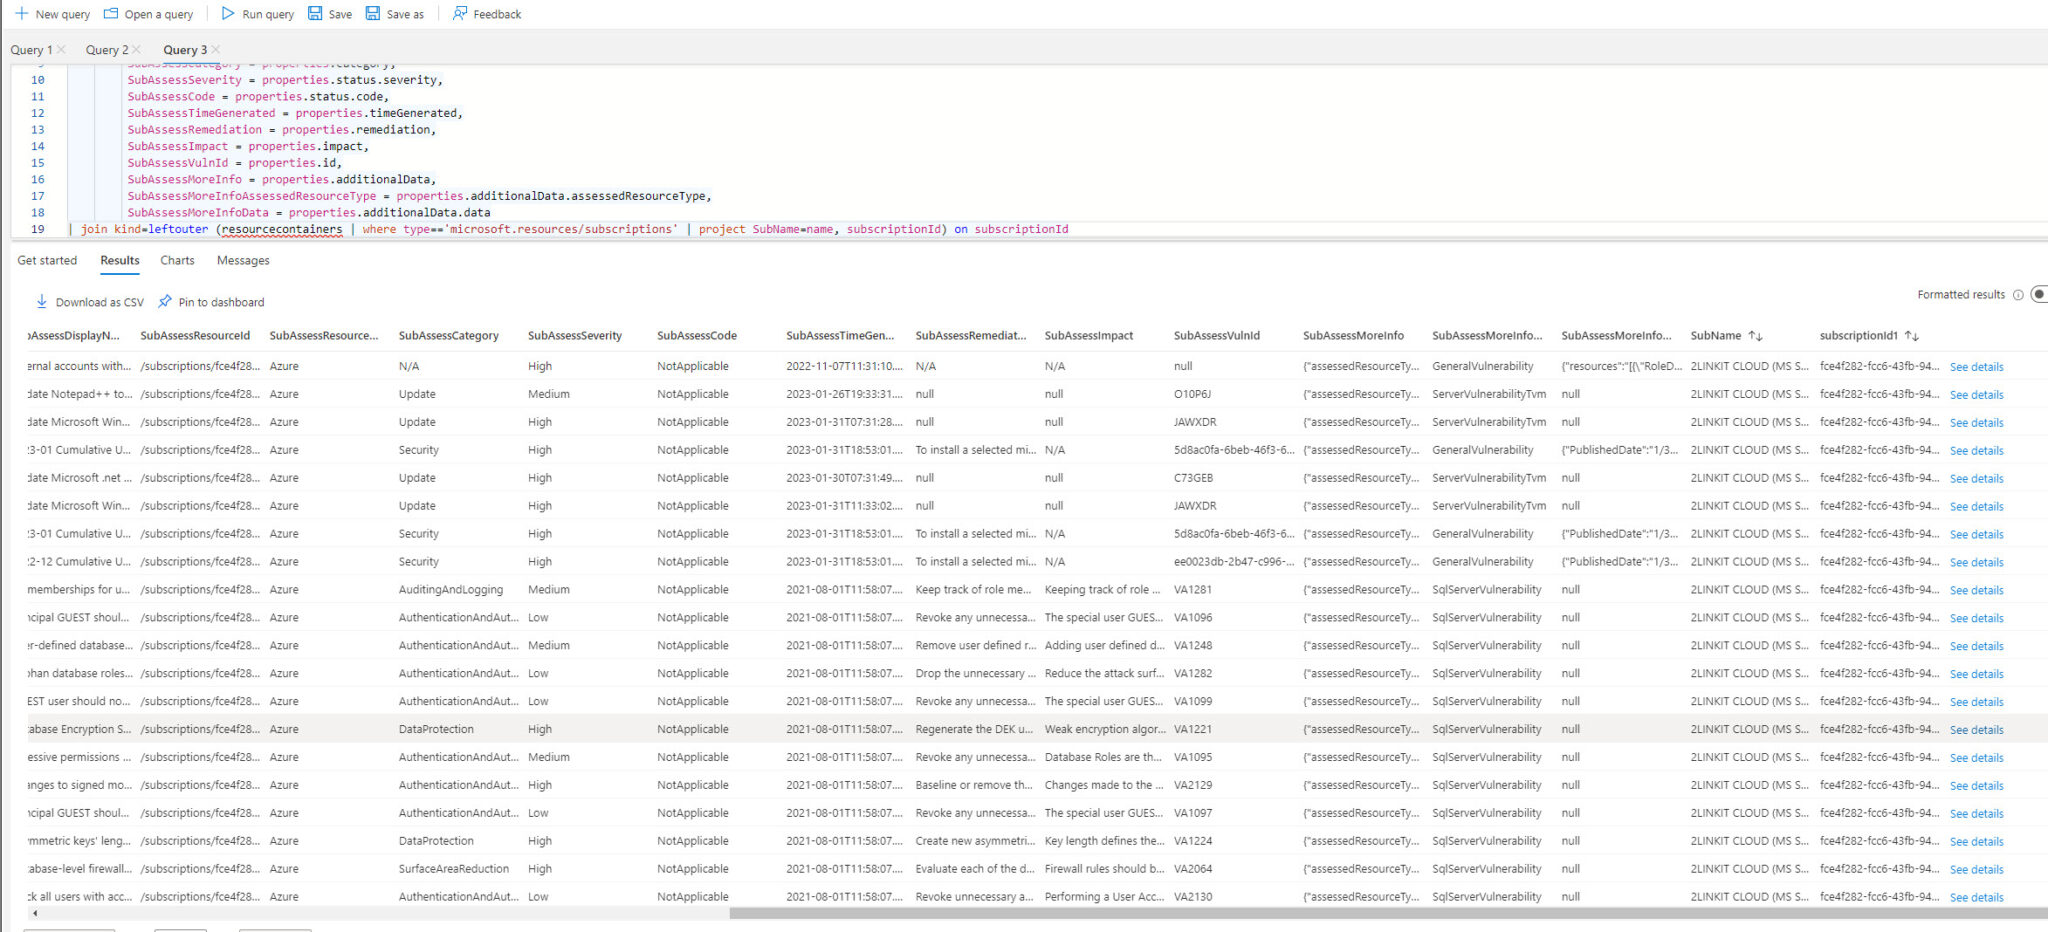
Task: Open See details for the first result row
Action: coord(1976,366)
